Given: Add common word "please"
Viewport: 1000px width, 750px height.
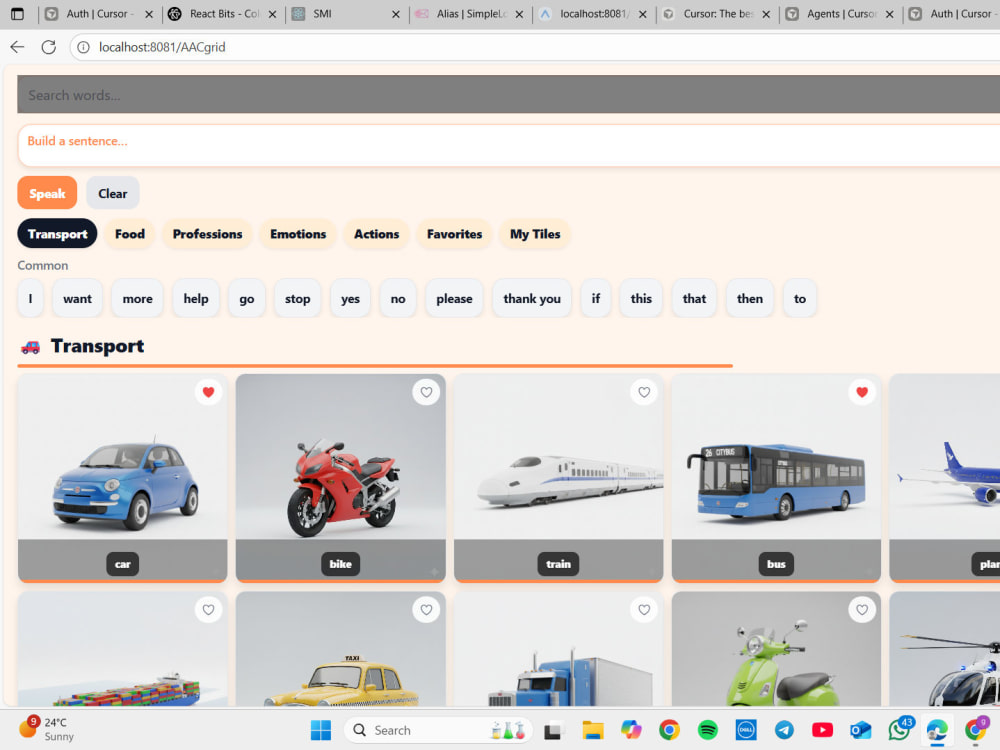Looking at the screenshot, I should 454,298.
